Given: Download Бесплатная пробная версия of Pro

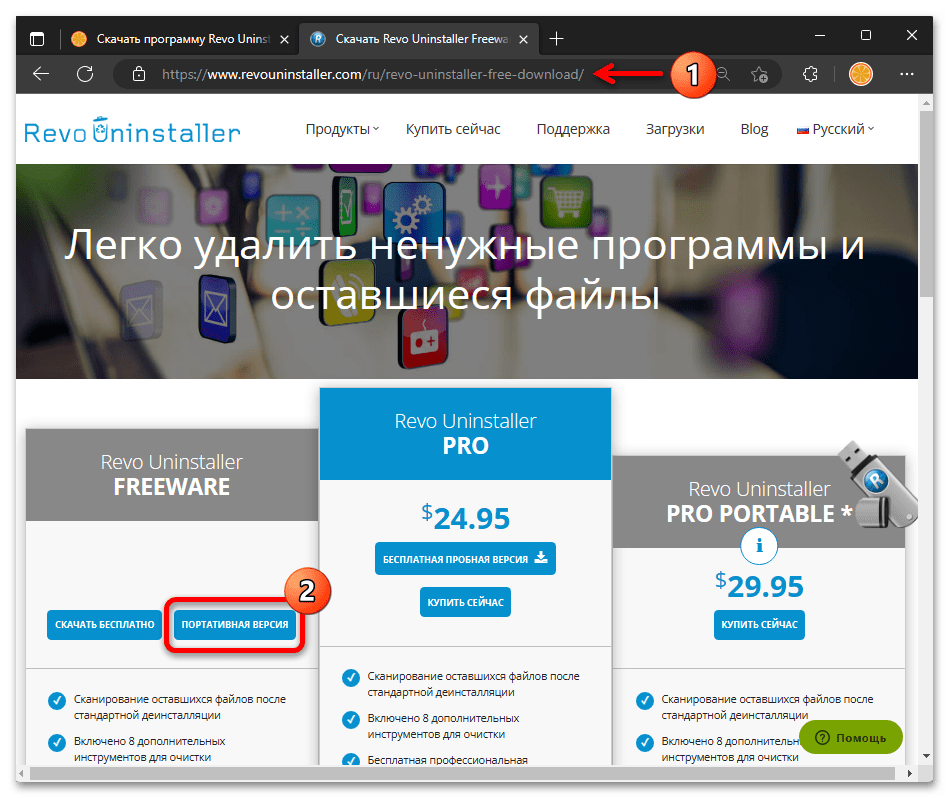Looking at the screenshot, I should click(x=465, y=559).
